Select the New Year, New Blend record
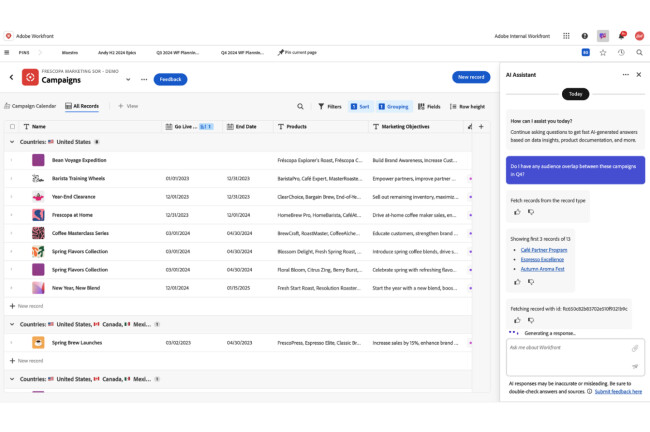Viewport: 650px width, 432px height. (x=76, y=288)
